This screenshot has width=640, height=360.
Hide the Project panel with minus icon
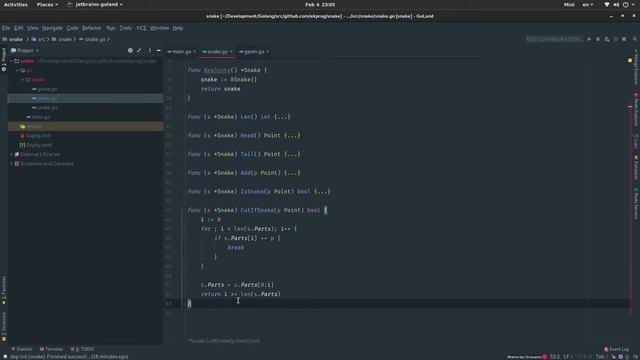click(158, 51)
